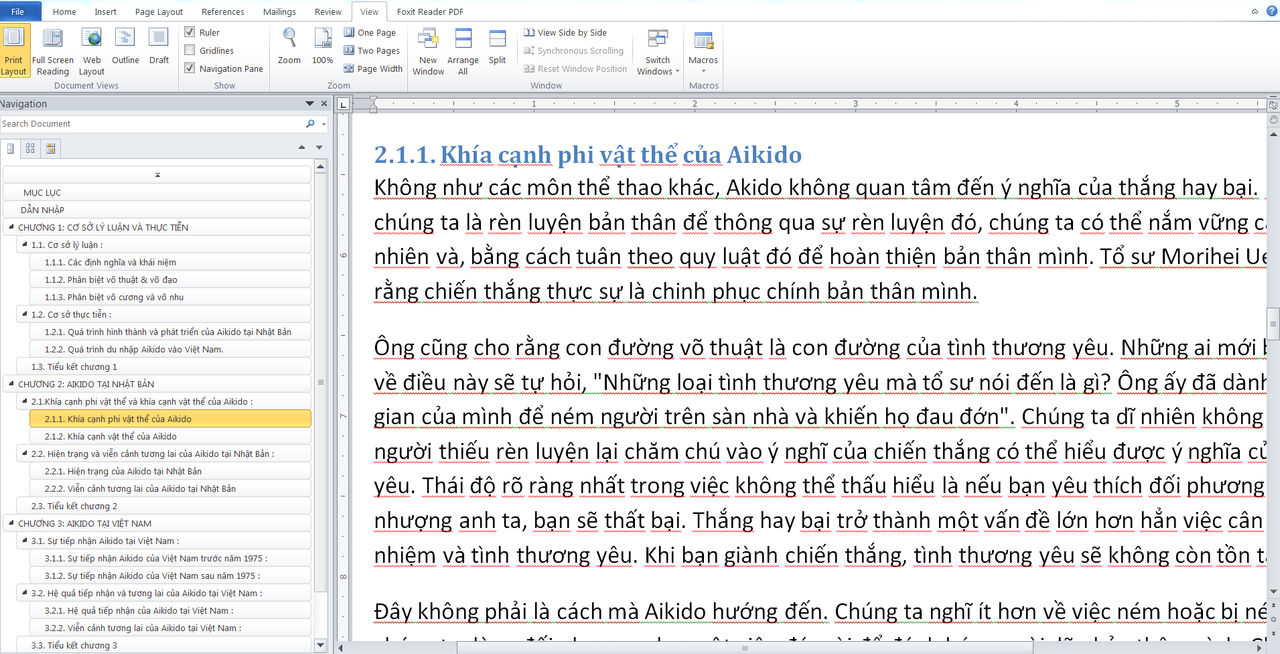Browse headings tab in Navigation pane

[x=11, y=148]
